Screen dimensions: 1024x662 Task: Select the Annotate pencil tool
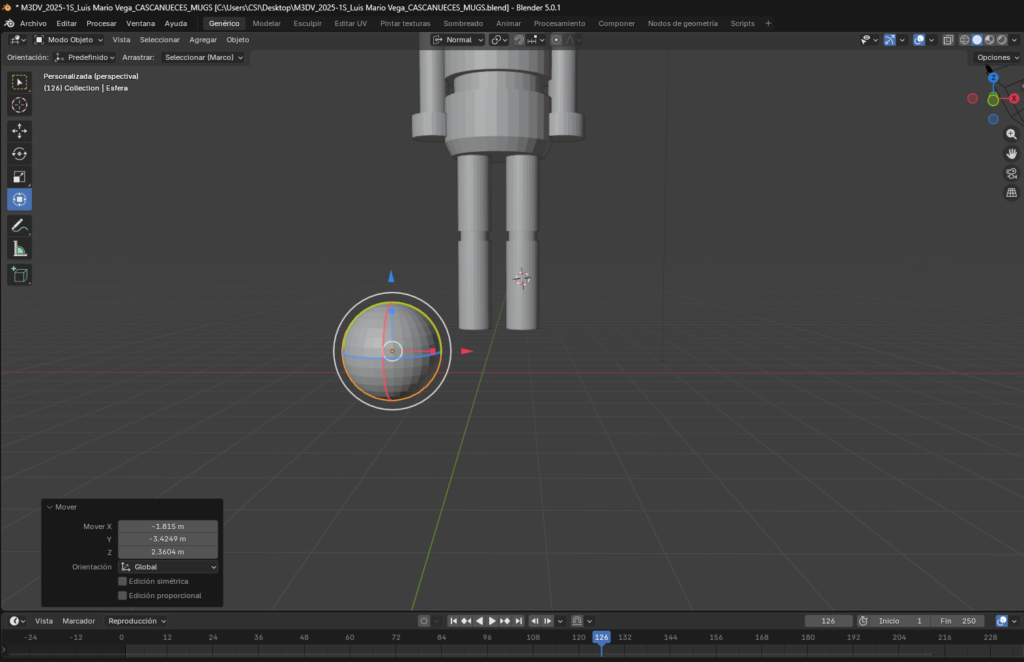[19, 225]
